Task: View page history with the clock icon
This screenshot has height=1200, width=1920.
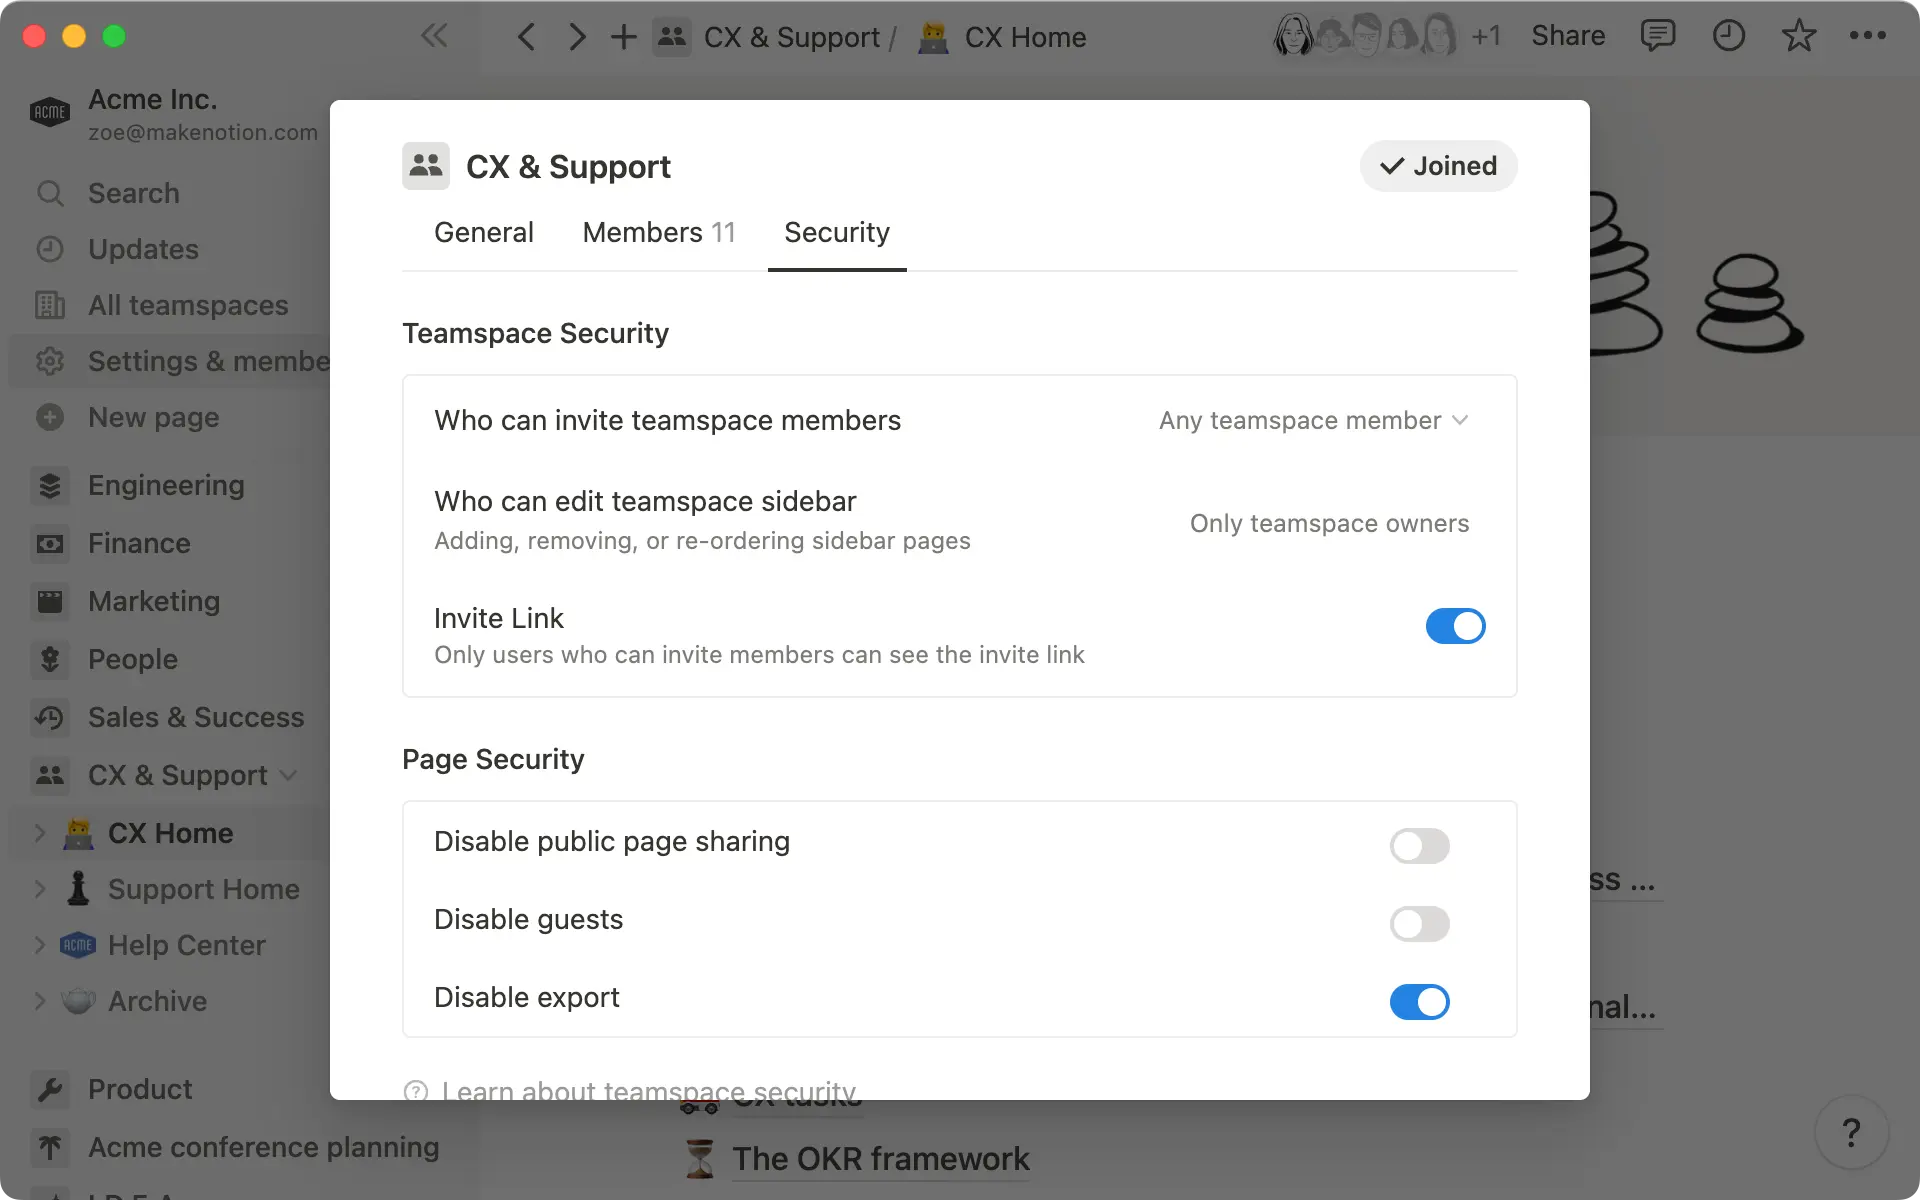Action: 1729,36
